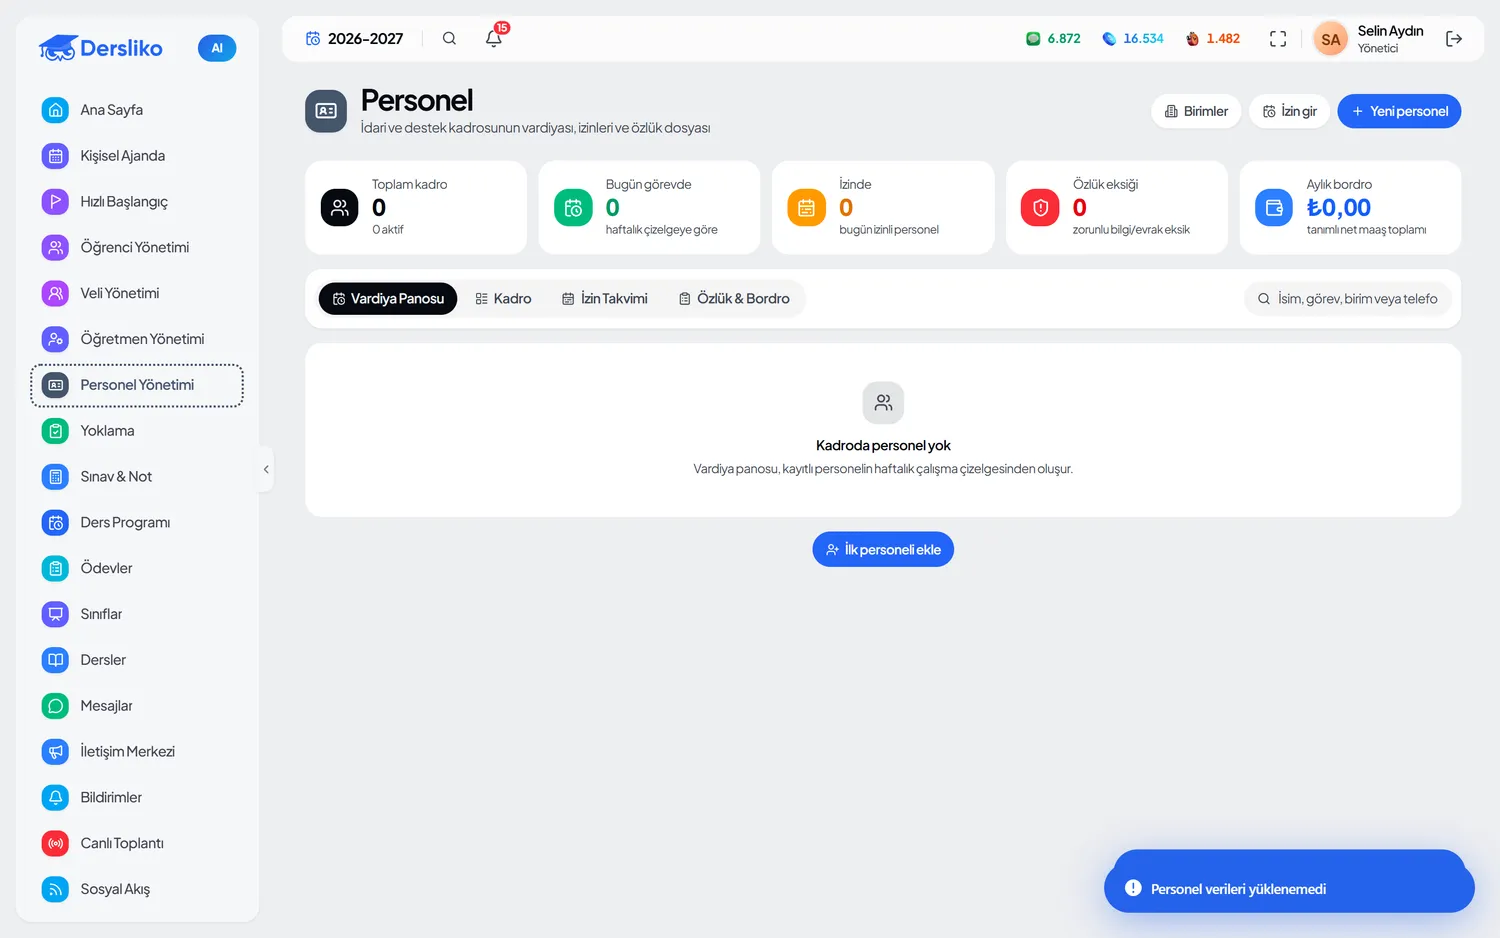The width and height of the screenshot is (1500, 938).
Task: Click the search magnifier in top bar
Action: [449, 38]
